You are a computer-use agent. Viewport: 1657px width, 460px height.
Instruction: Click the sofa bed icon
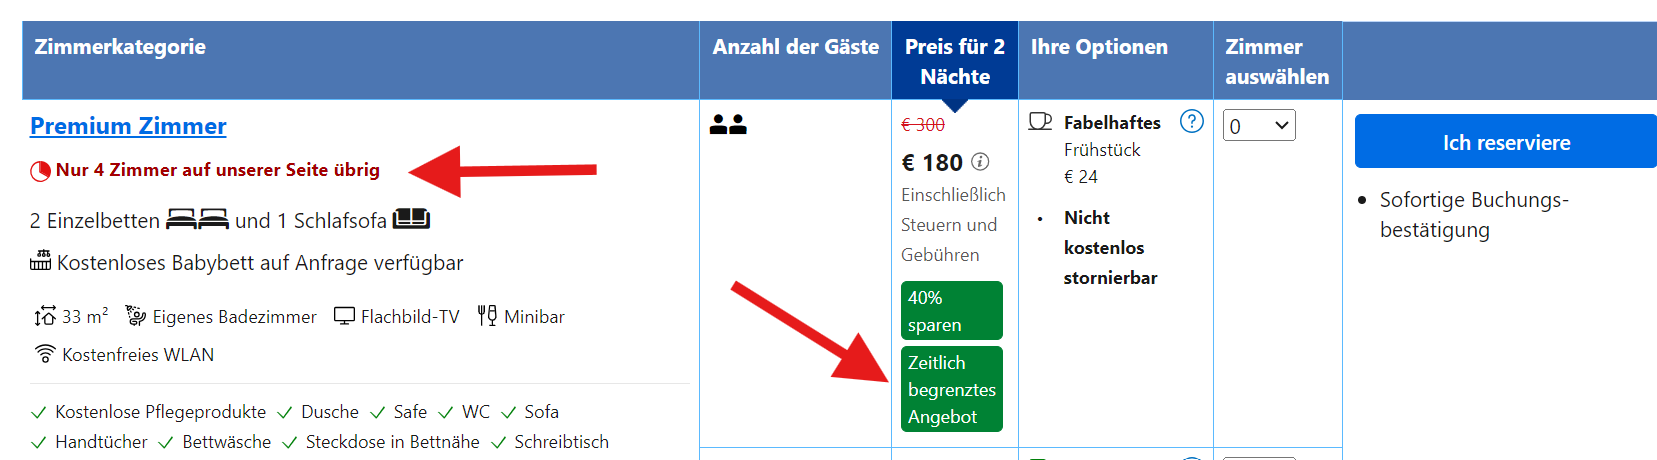(x=411, y=219)
